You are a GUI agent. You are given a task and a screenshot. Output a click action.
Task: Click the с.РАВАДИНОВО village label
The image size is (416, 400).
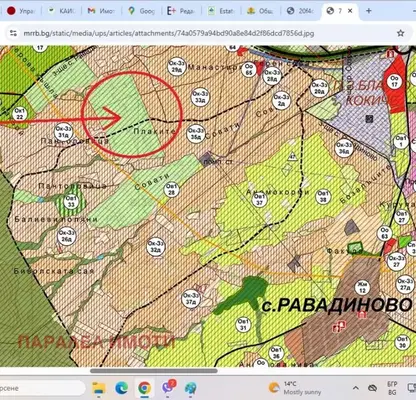[x=337, y=305]
